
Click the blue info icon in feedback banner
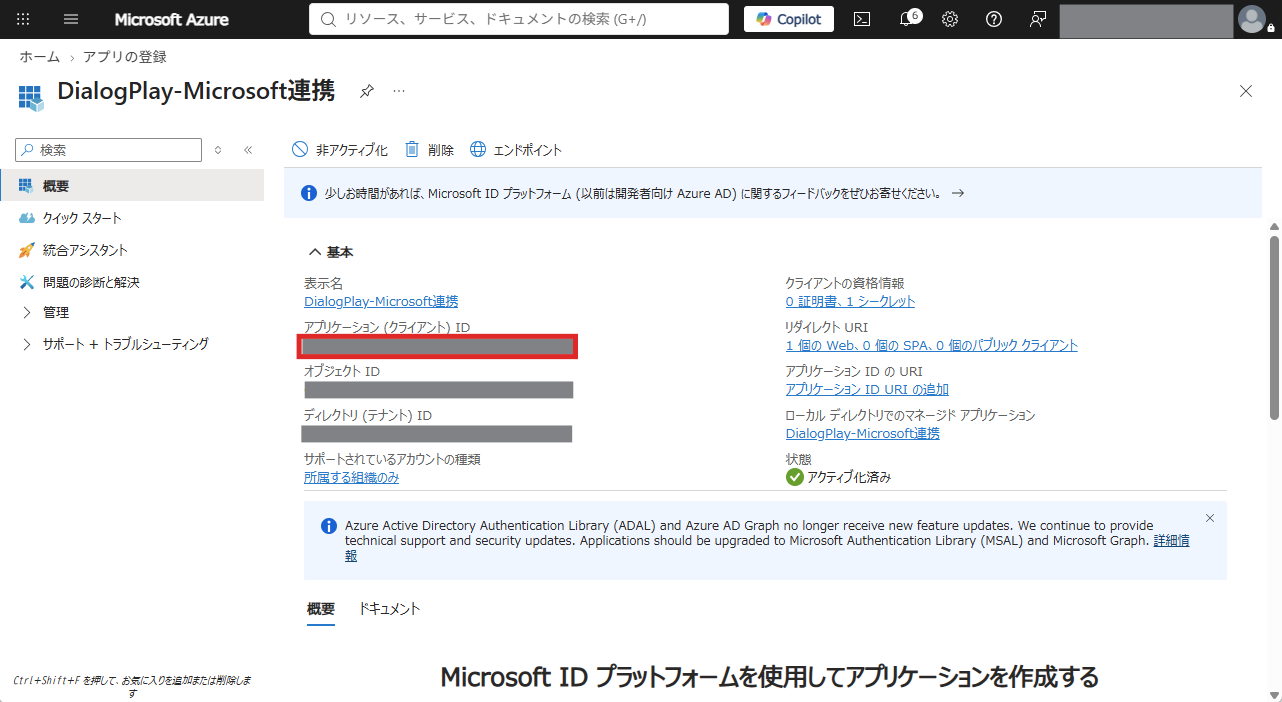point(309,193)
